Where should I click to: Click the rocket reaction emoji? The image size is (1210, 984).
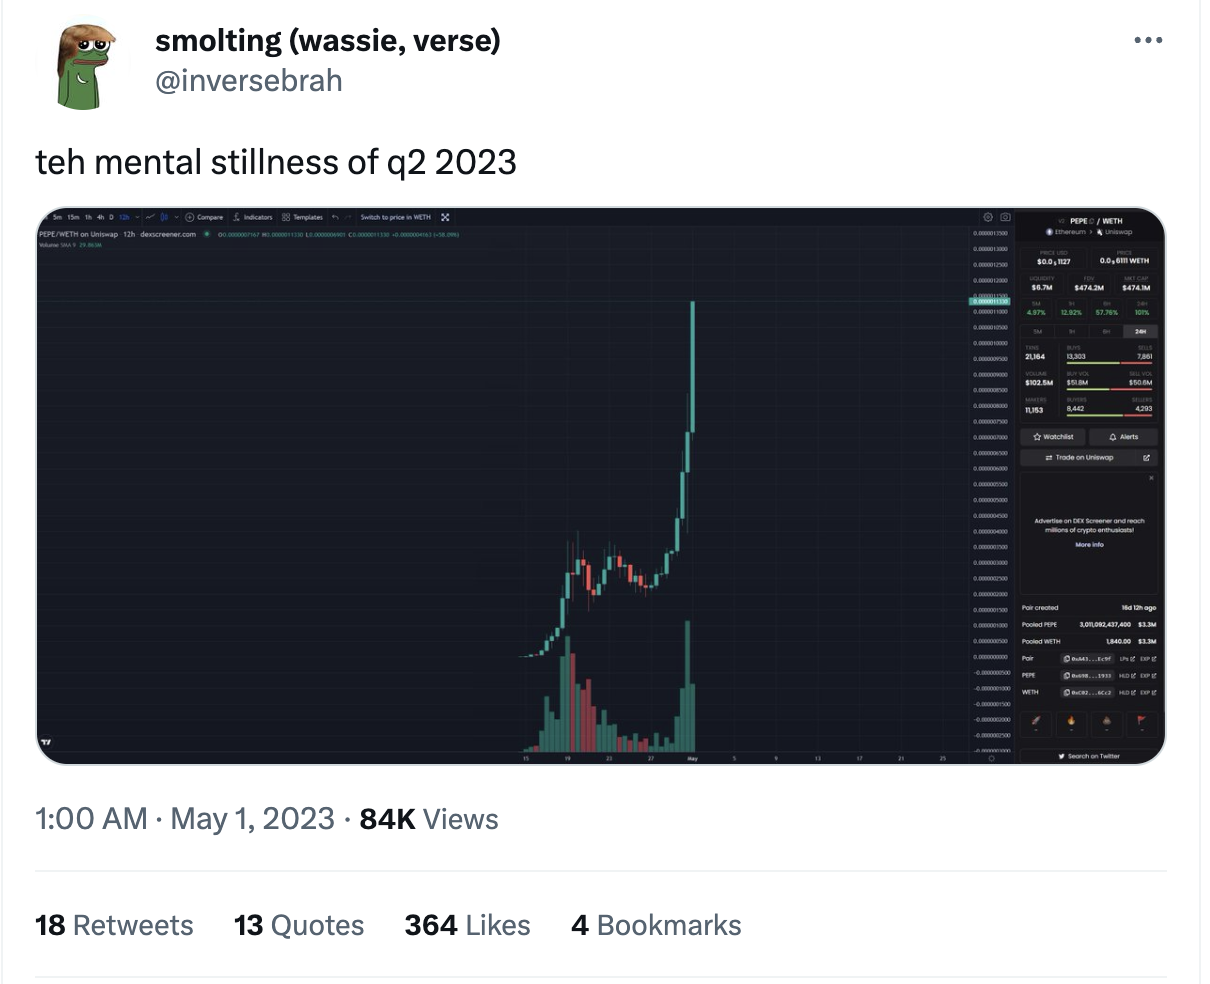pos(1037,721)
